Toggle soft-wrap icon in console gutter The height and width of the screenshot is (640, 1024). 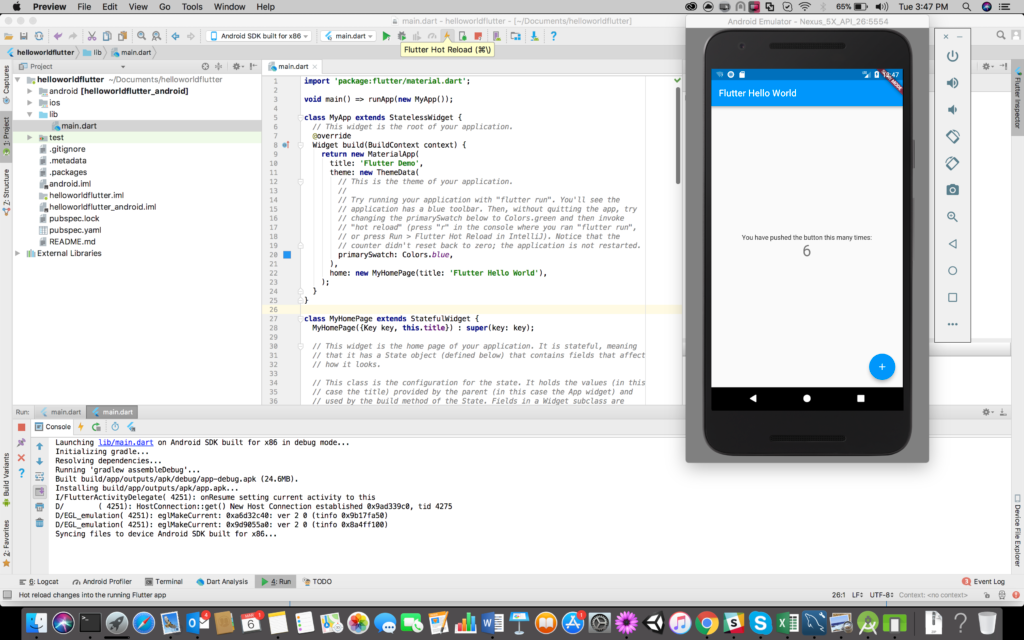[x=39, y=476]
